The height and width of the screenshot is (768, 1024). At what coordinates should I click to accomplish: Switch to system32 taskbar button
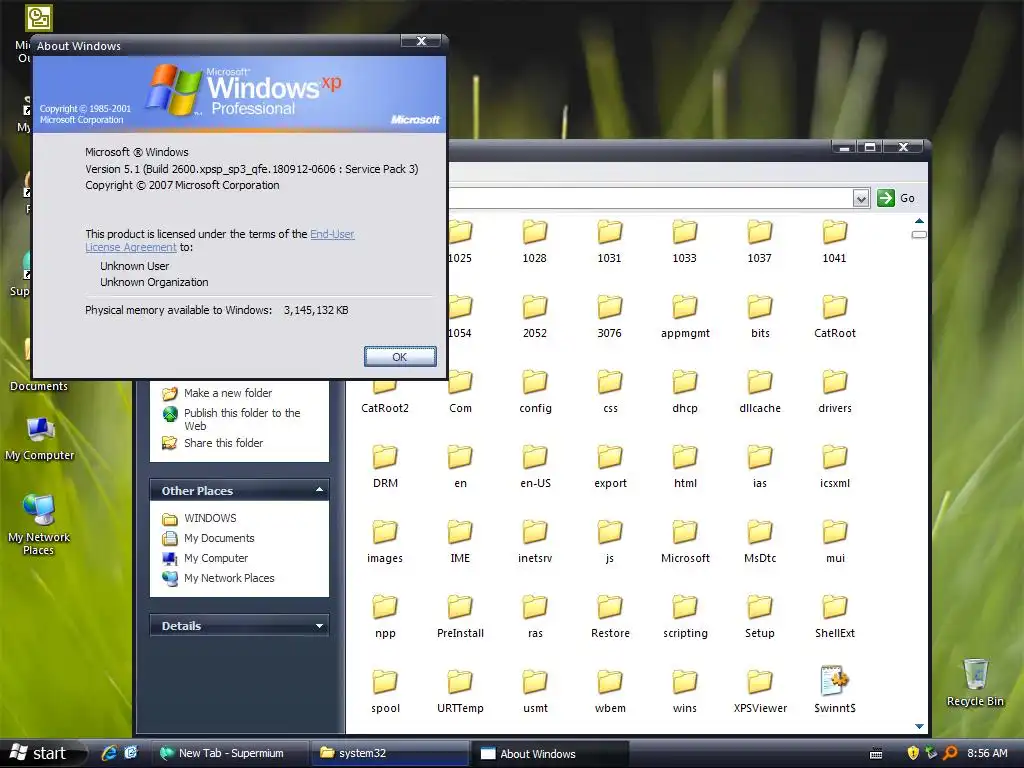coord(390,753)
